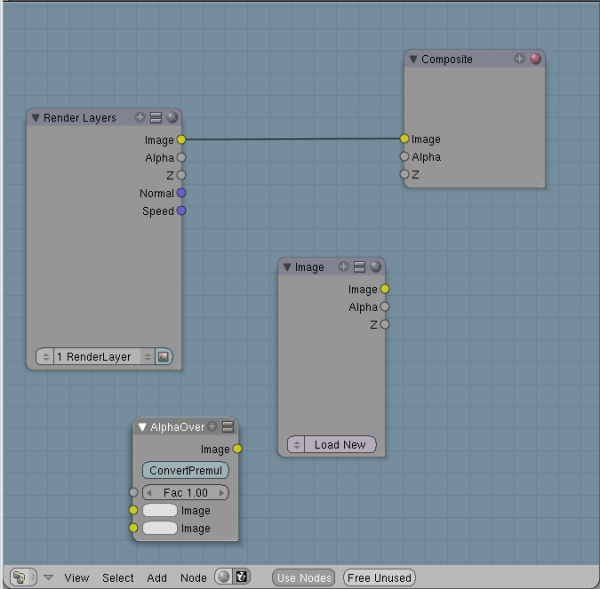Click the plus icon on Render Layers header
This screenshot has width=600, height=589.
click(140, 117)
